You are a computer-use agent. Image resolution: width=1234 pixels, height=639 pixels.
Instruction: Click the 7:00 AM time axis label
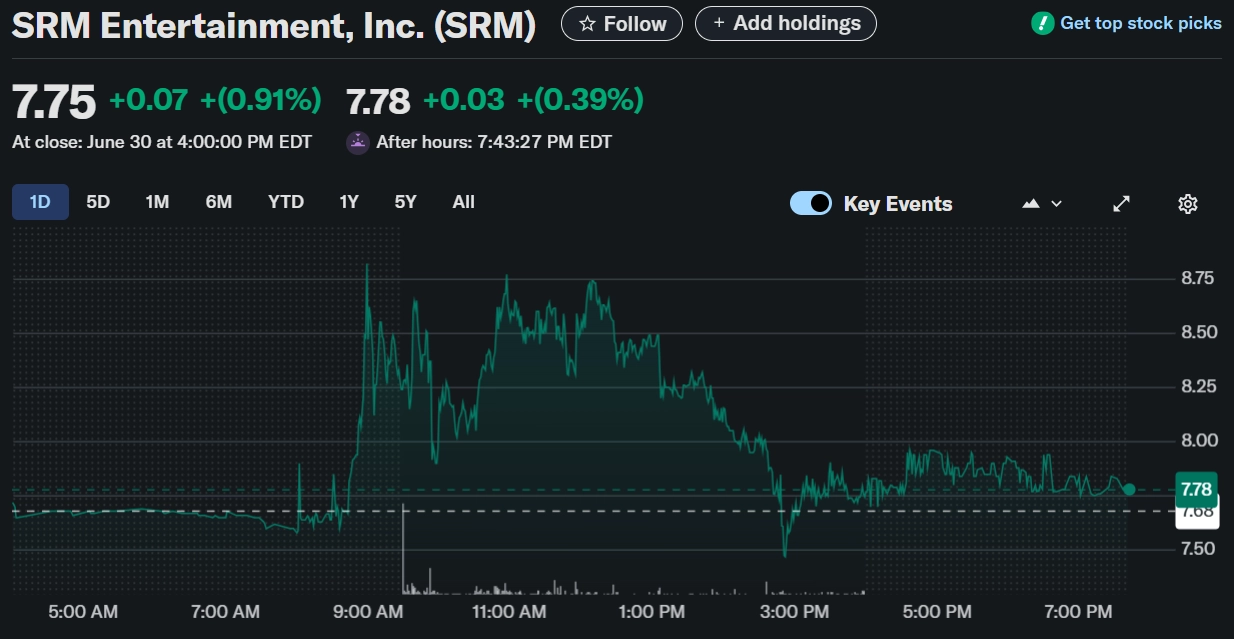[225, 611]
